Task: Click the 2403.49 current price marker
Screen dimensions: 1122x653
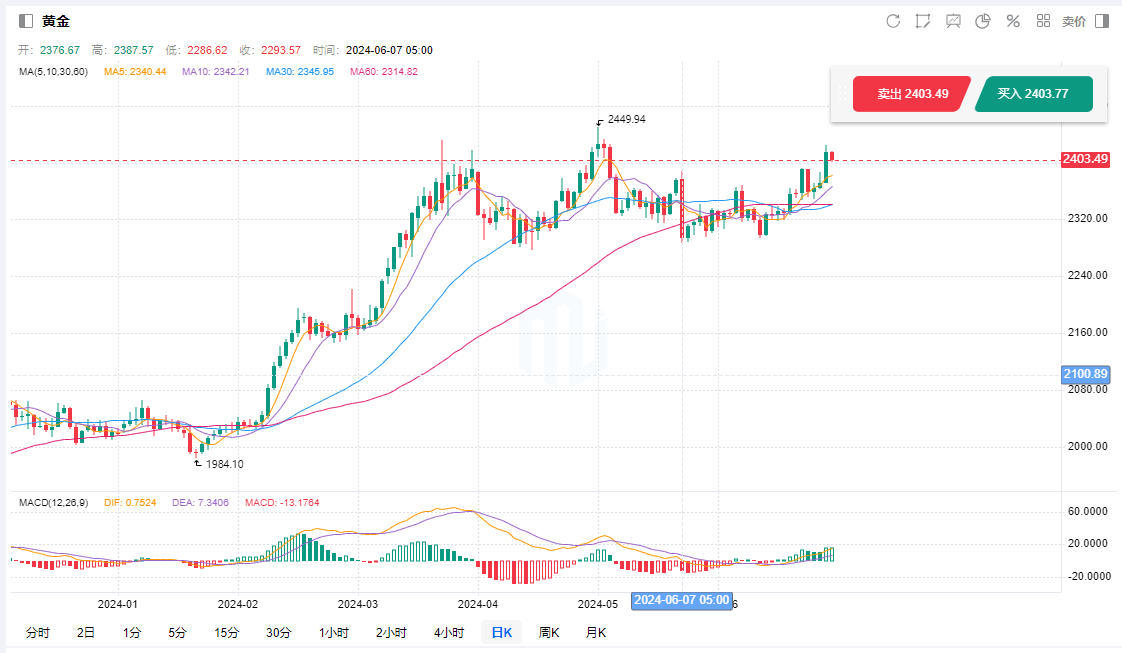Action: pos(1085,159)
